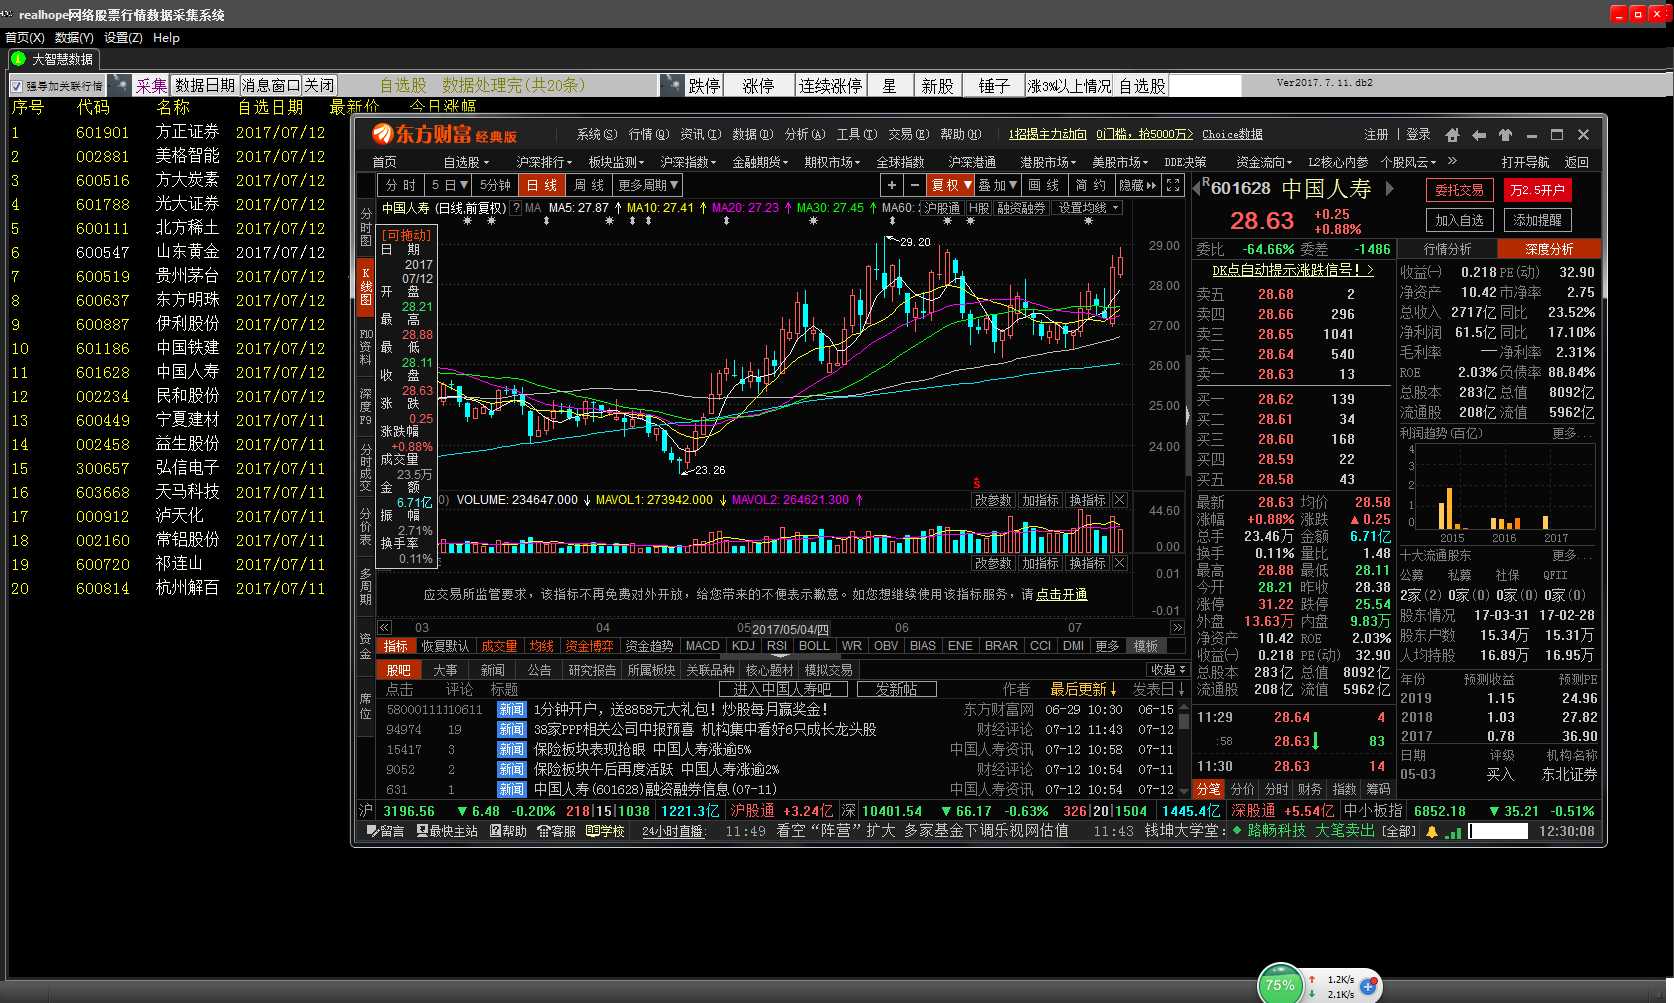Click the bell notification icon
The image size is (1674, 1003).
pos(1432,831)
